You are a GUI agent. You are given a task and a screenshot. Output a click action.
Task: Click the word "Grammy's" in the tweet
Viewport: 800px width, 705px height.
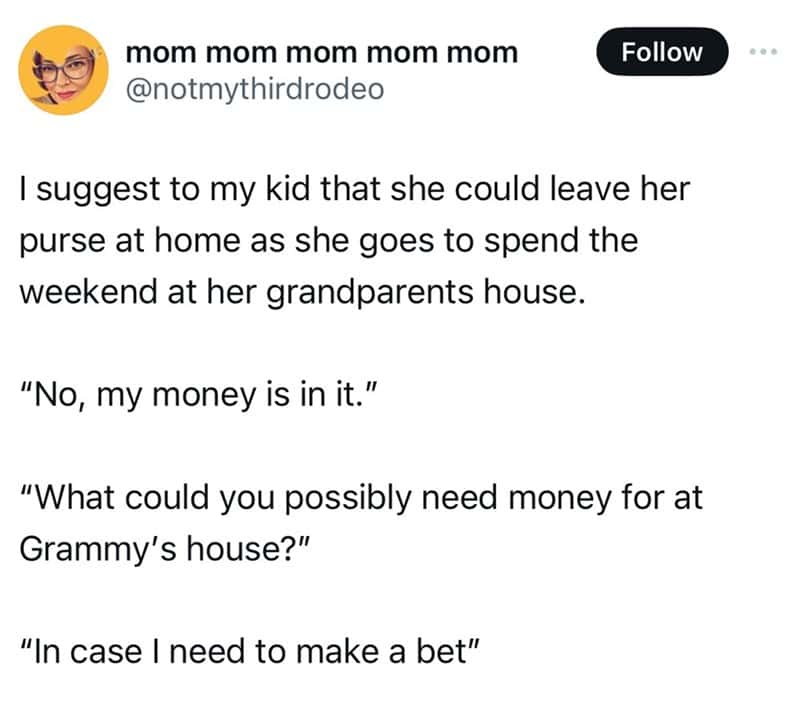pos(98,550)
